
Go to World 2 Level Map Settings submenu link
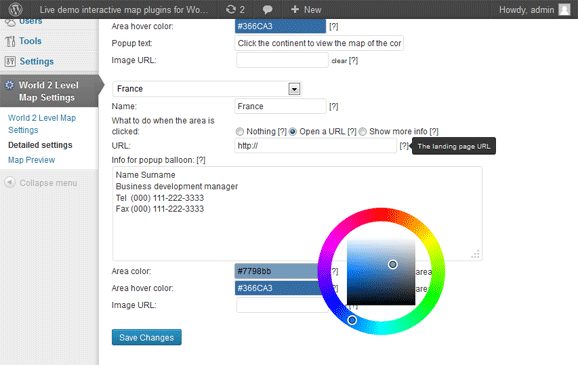42,124
